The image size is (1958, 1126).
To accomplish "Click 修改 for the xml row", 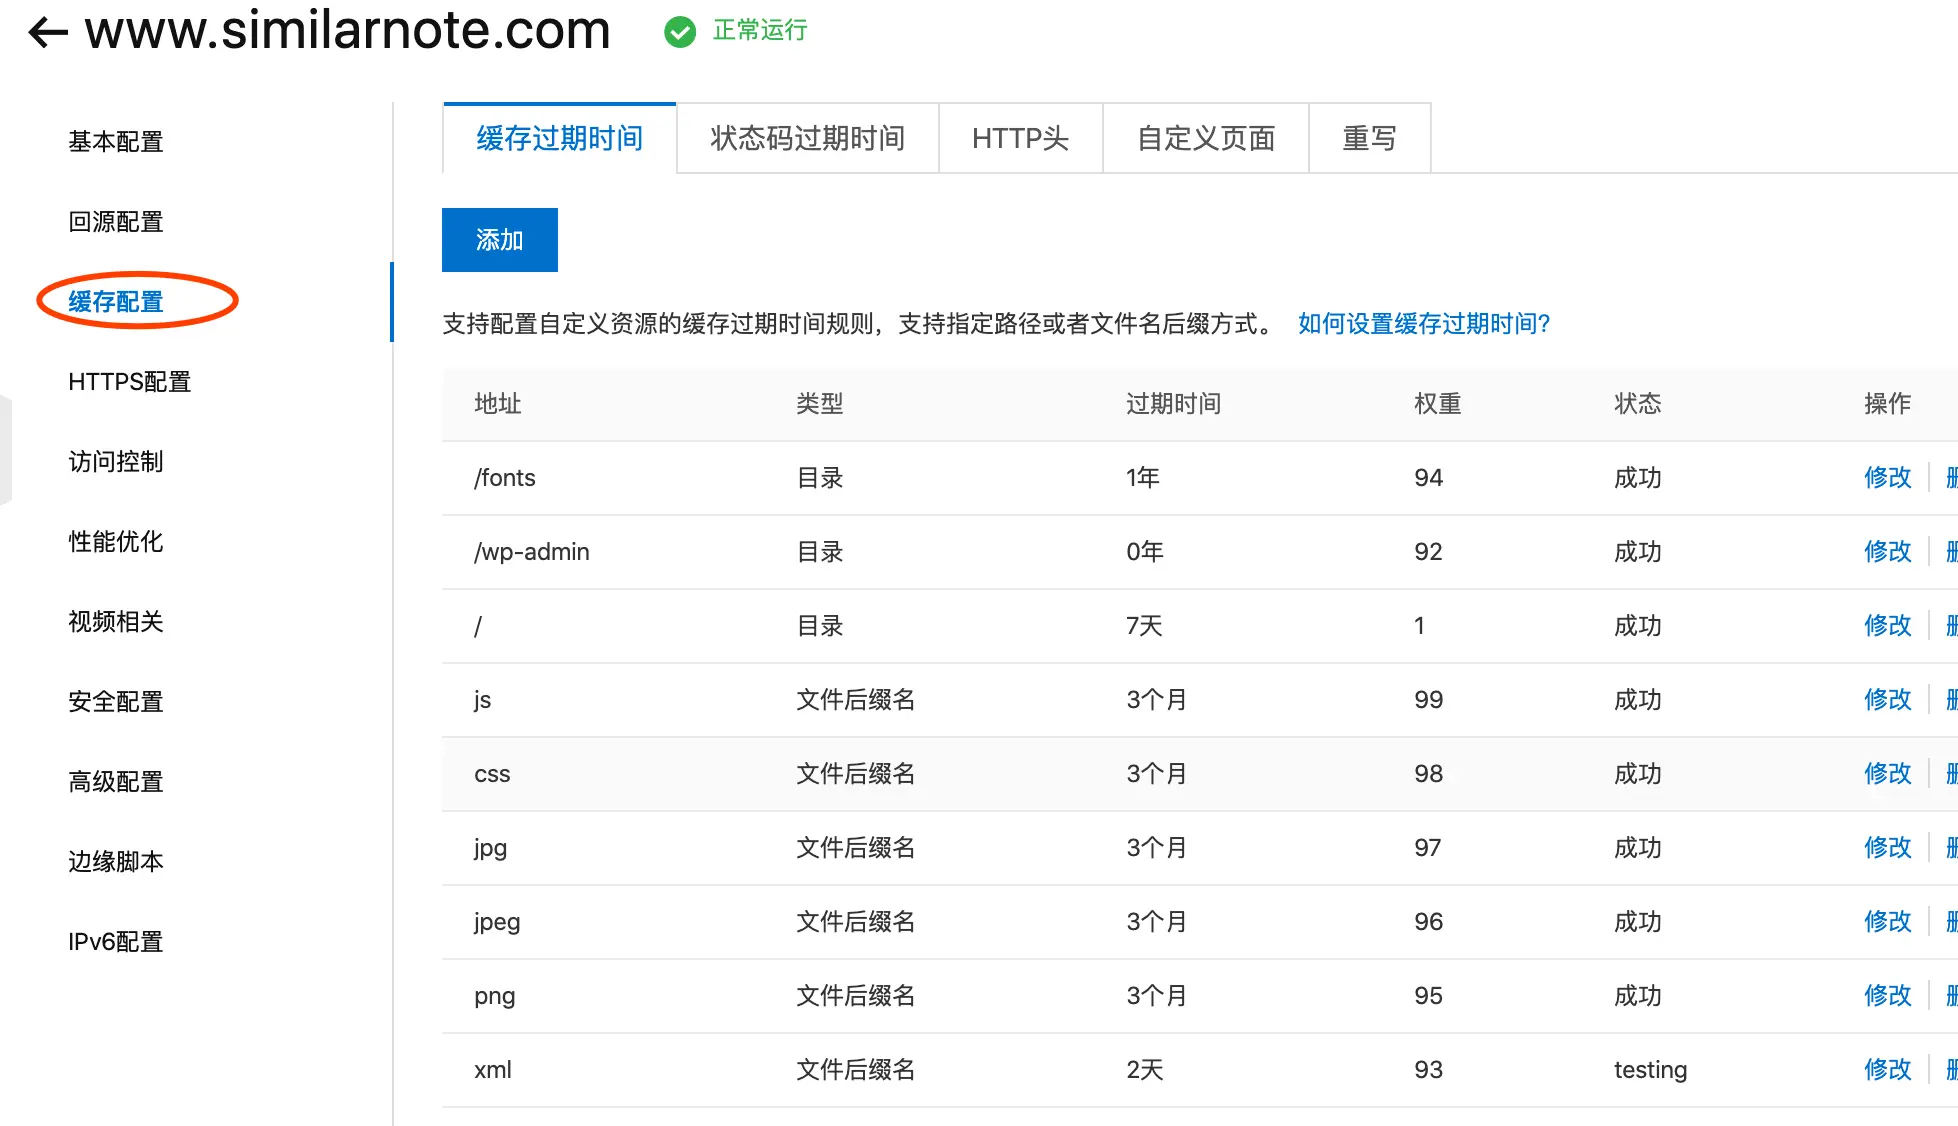I will [x=1887, y=1070].
